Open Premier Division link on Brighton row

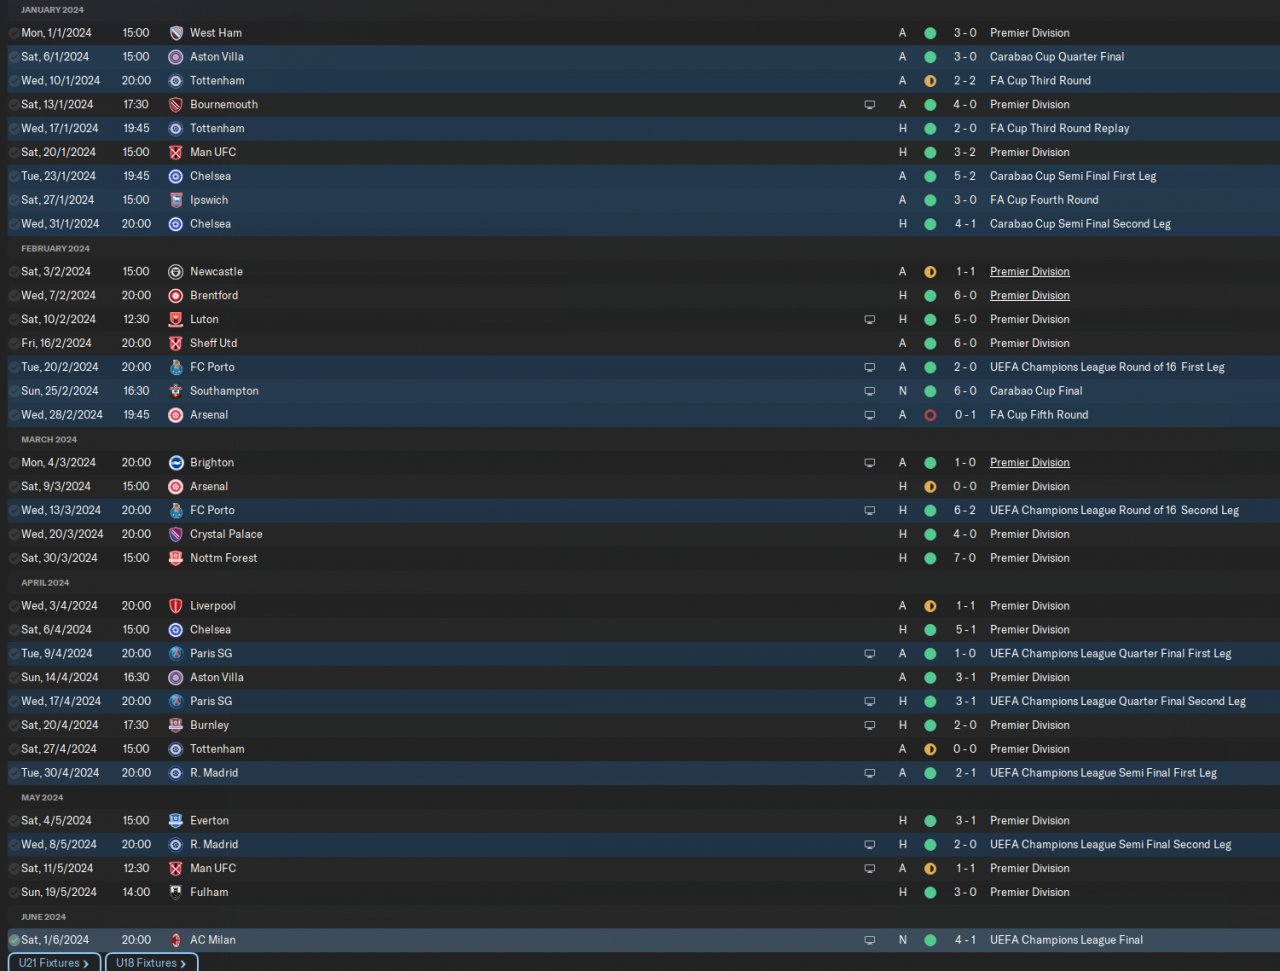coord(1029,463)
